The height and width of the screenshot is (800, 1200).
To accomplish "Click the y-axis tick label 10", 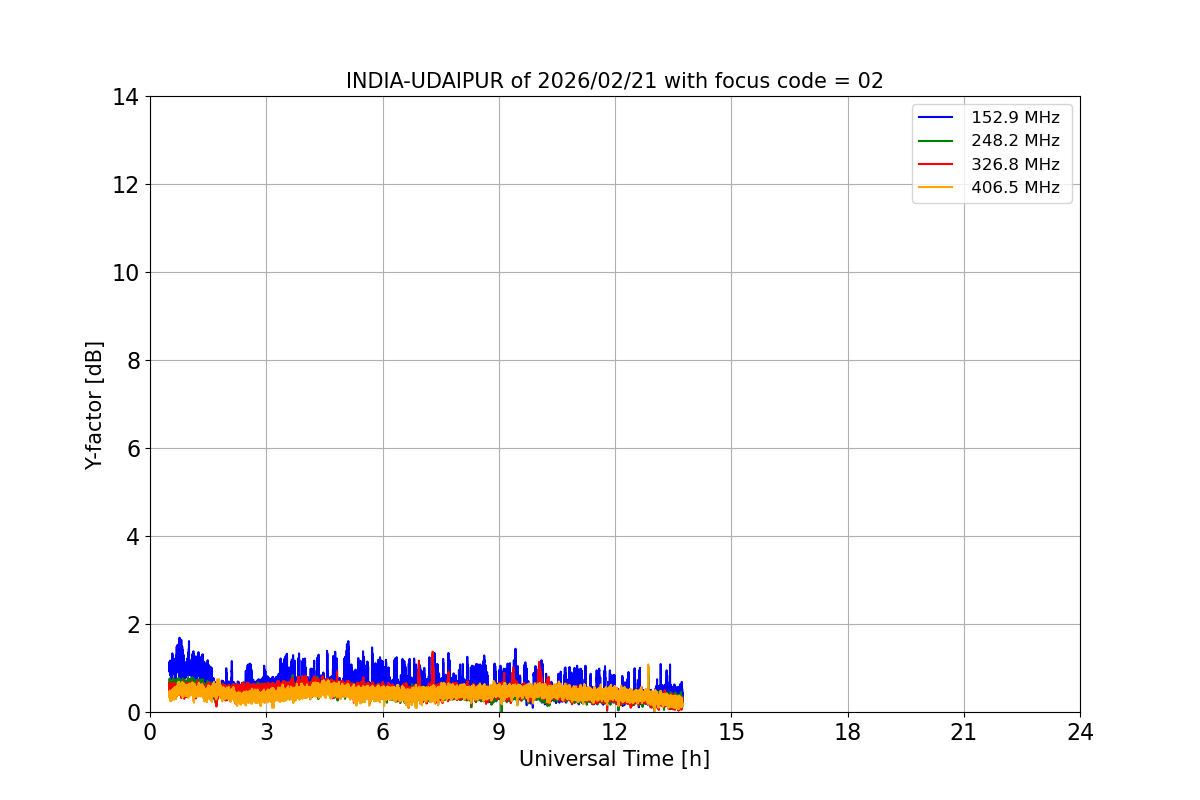I will click(125, 273).
